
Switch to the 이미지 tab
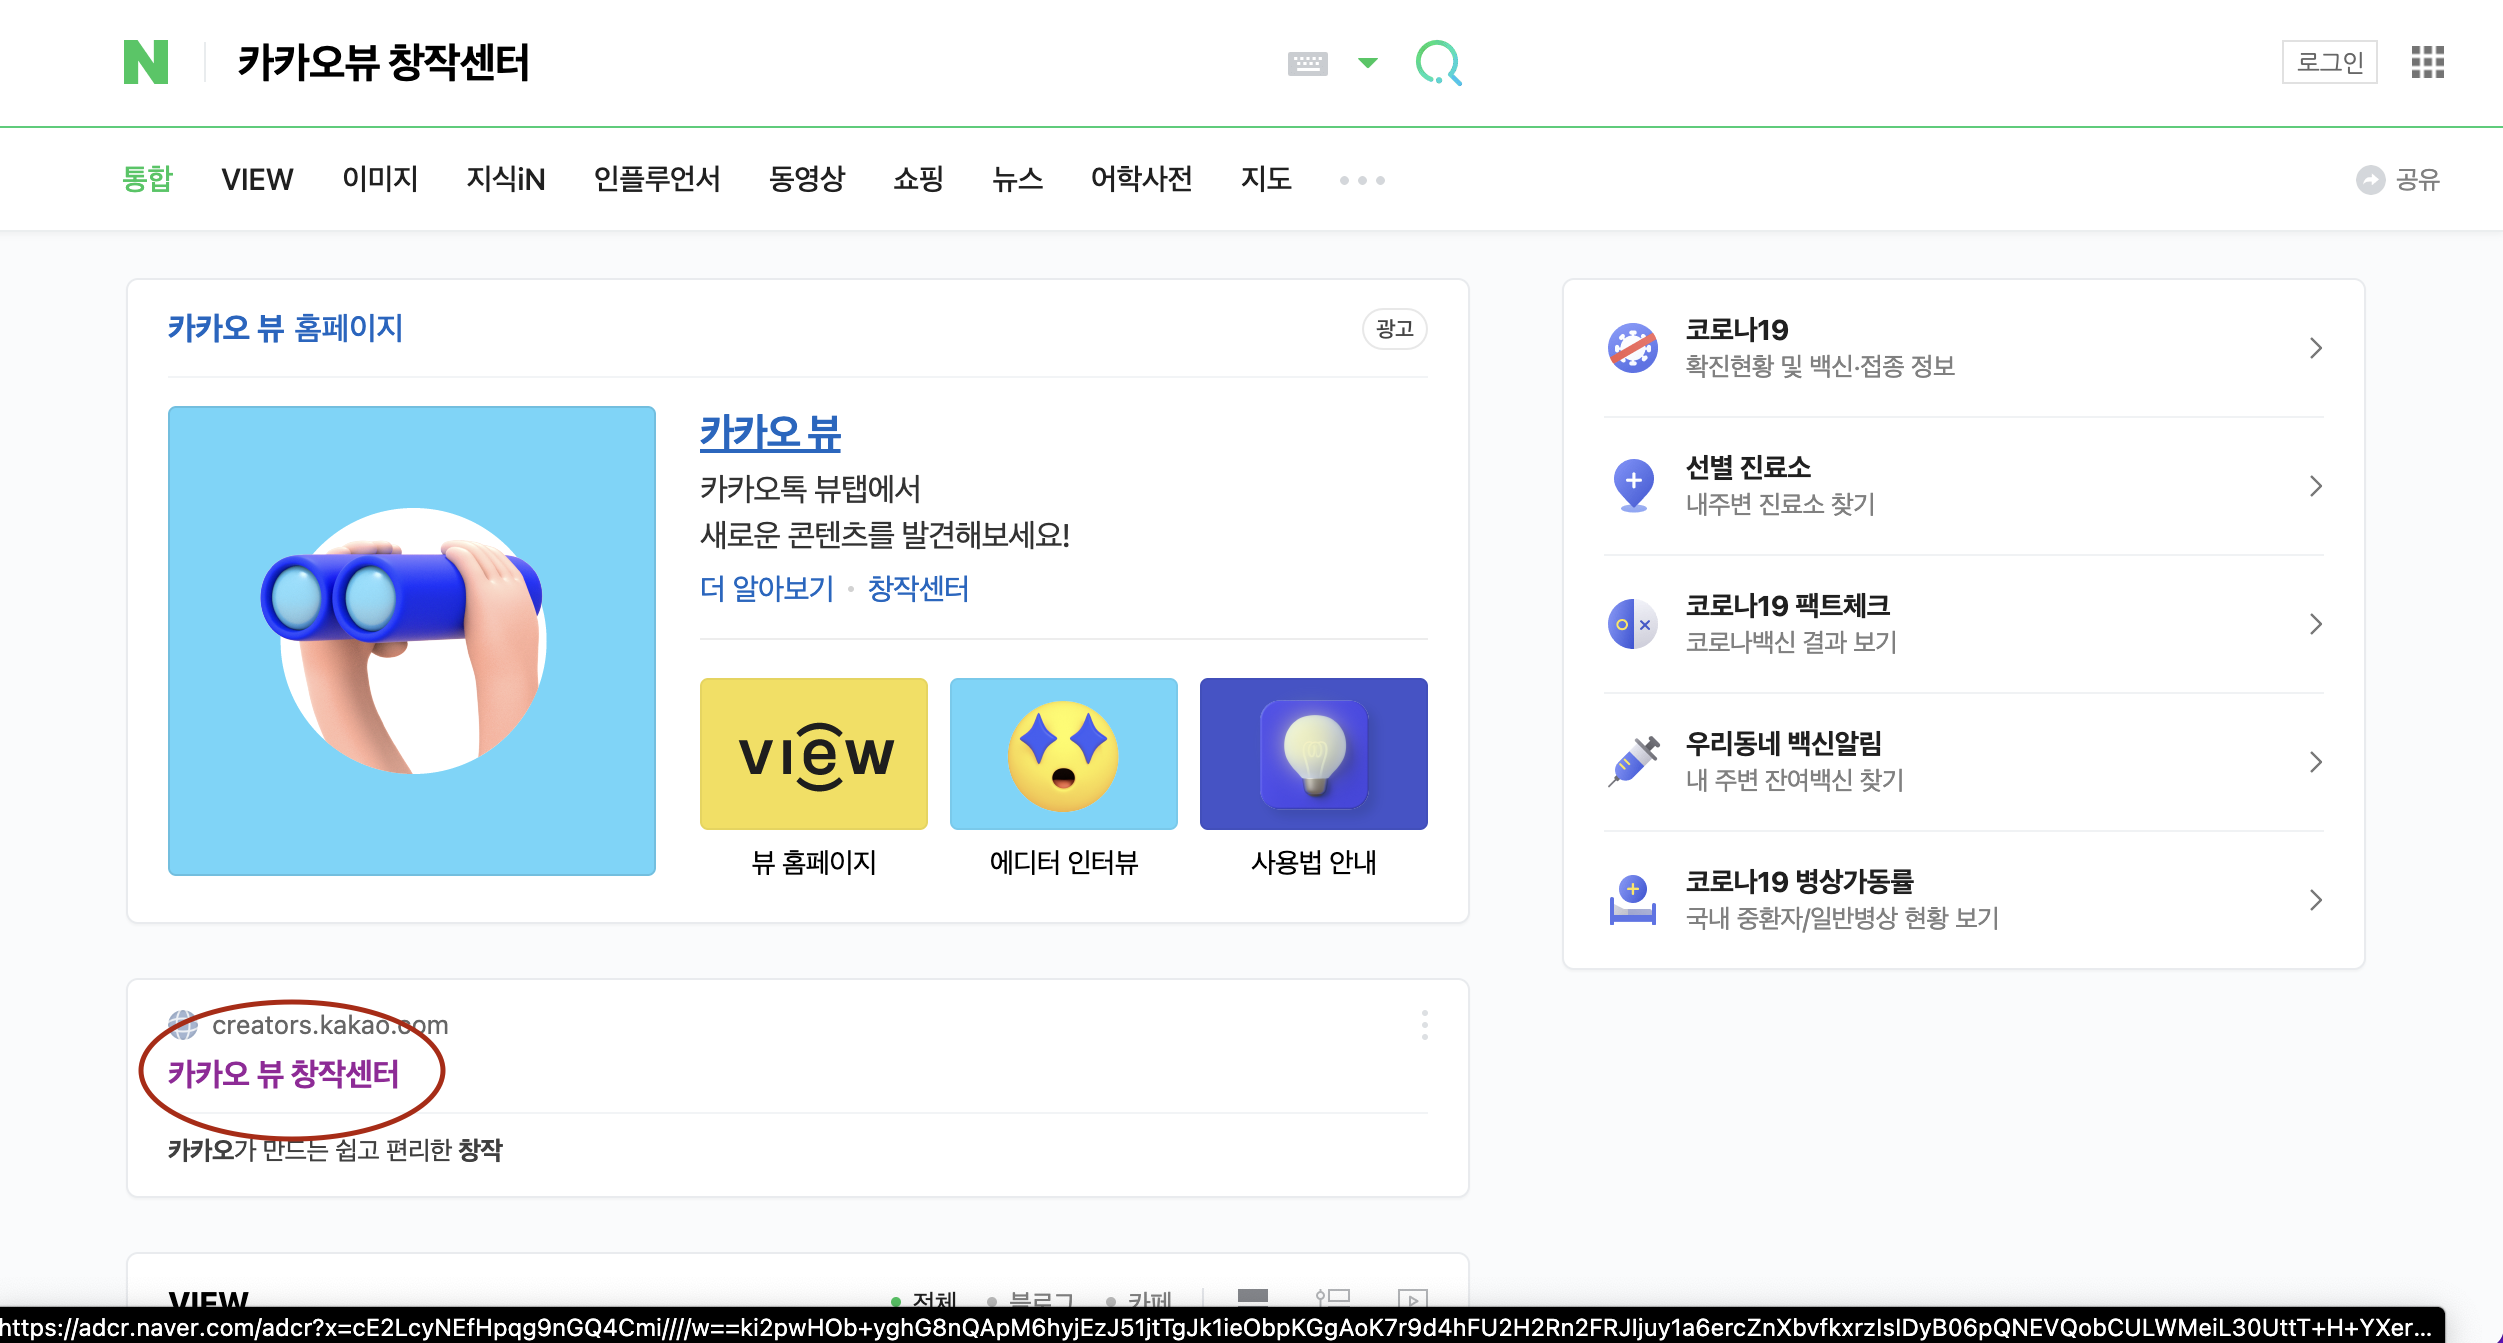coord(380,179)
